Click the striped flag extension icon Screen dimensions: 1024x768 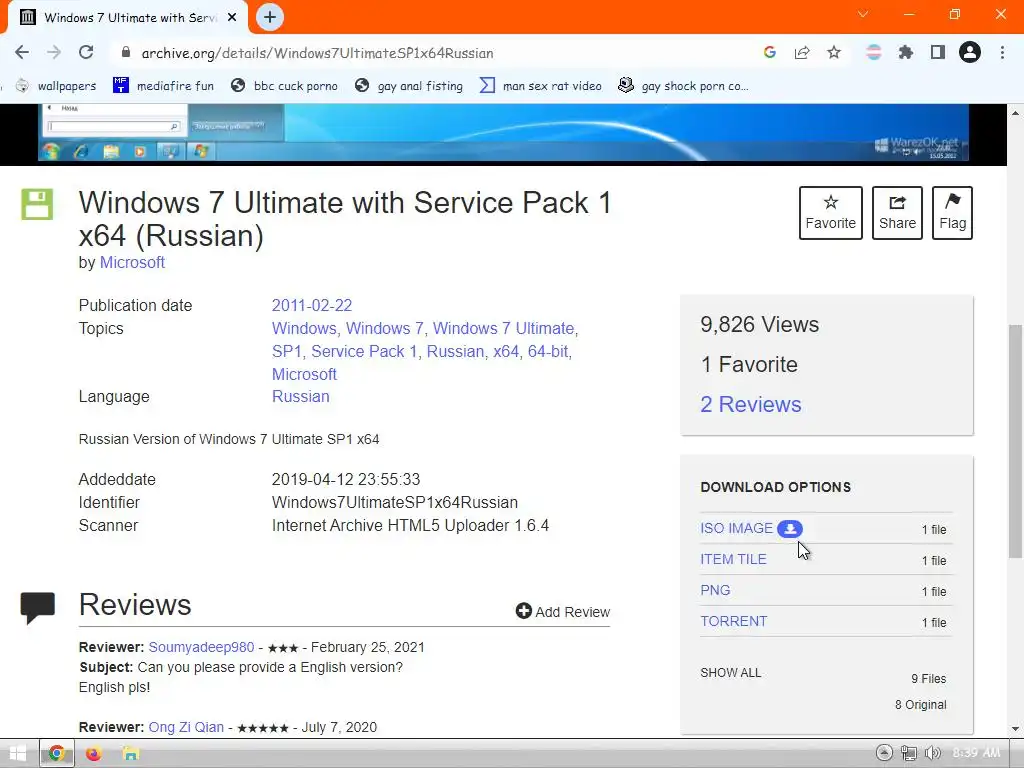point(874,52)
